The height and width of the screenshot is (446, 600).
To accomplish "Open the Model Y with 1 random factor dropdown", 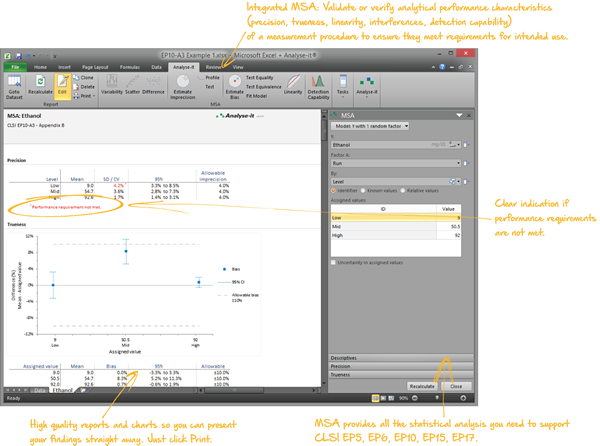I will point(370,126).
